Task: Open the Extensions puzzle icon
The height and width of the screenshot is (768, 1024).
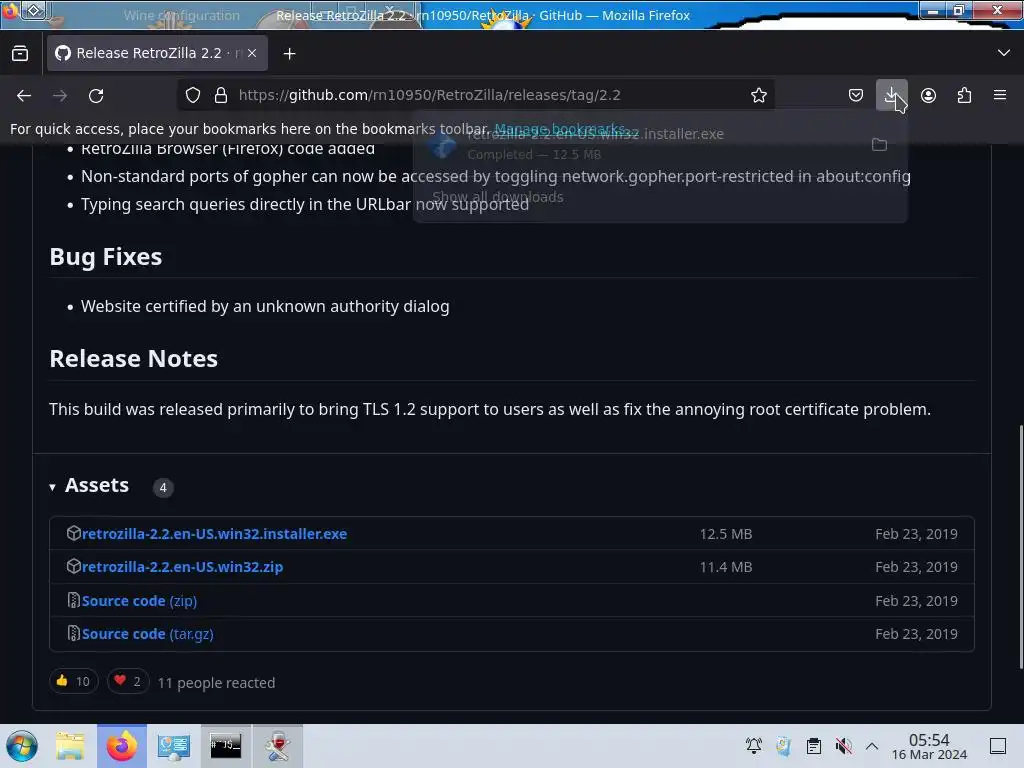Action: 964,95
